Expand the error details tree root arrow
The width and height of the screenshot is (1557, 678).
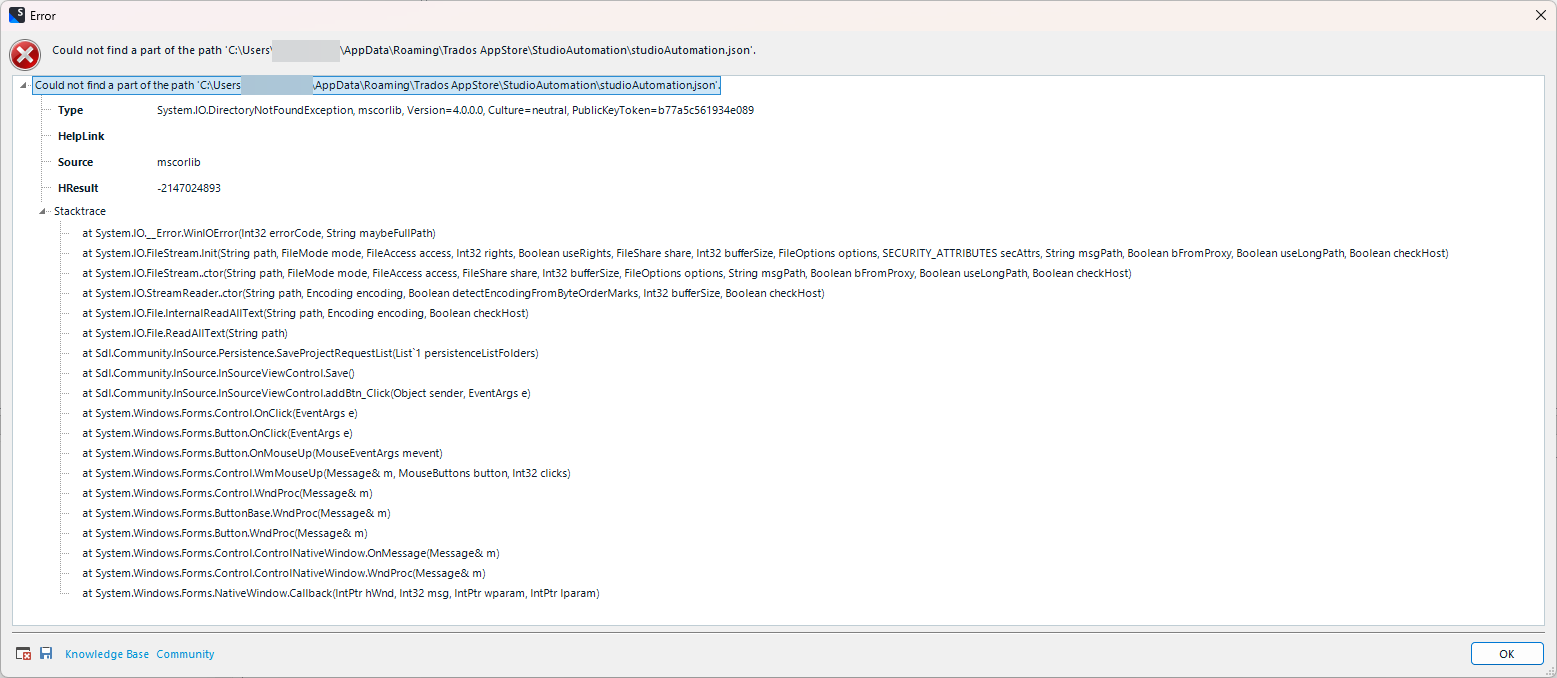pyautogui.click(x=22, y=85)
